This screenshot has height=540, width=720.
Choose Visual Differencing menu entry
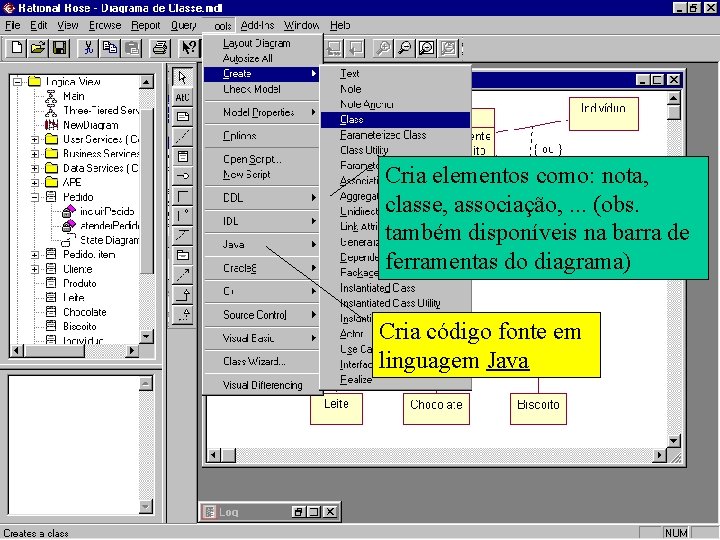261,385
